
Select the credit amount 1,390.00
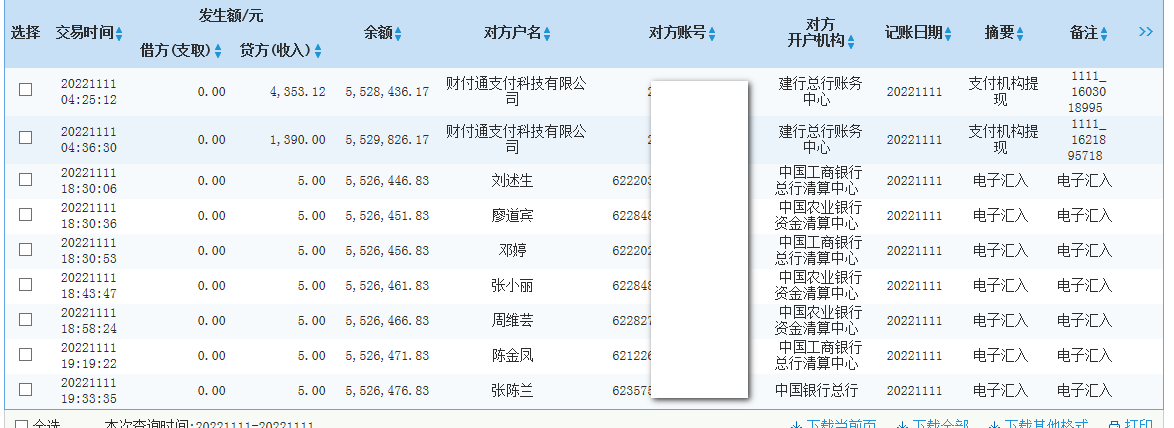tap(297, 140)
